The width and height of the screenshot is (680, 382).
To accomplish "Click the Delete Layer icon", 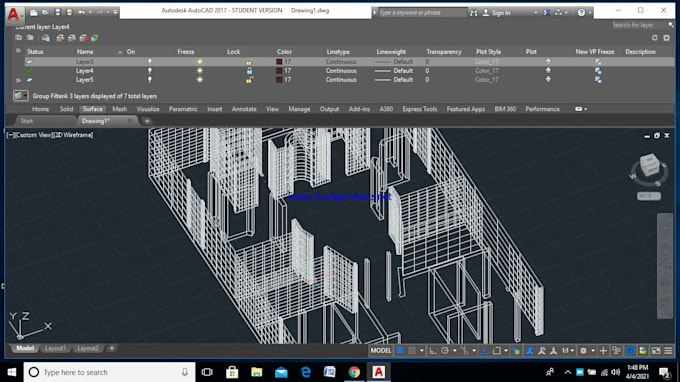I will pos(83,38).
